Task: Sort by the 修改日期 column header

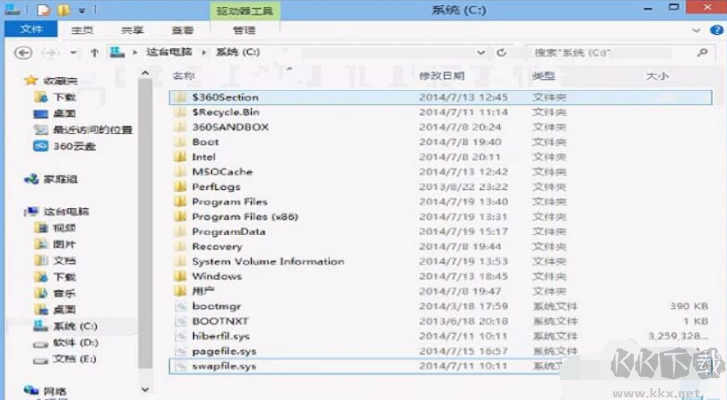Action: [442, 76]
